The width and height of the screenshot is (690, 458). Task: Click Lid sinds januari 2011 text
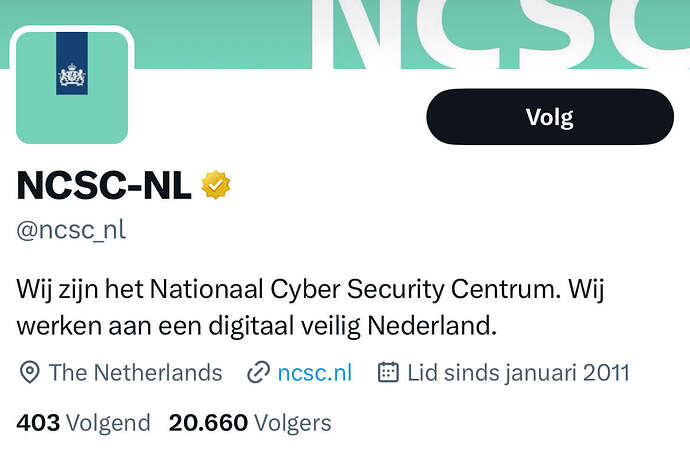(x=518, y=373)
